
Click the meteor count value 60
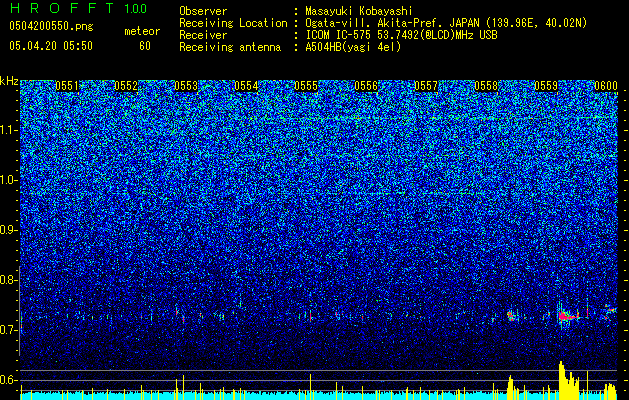[x=145, y=46]
